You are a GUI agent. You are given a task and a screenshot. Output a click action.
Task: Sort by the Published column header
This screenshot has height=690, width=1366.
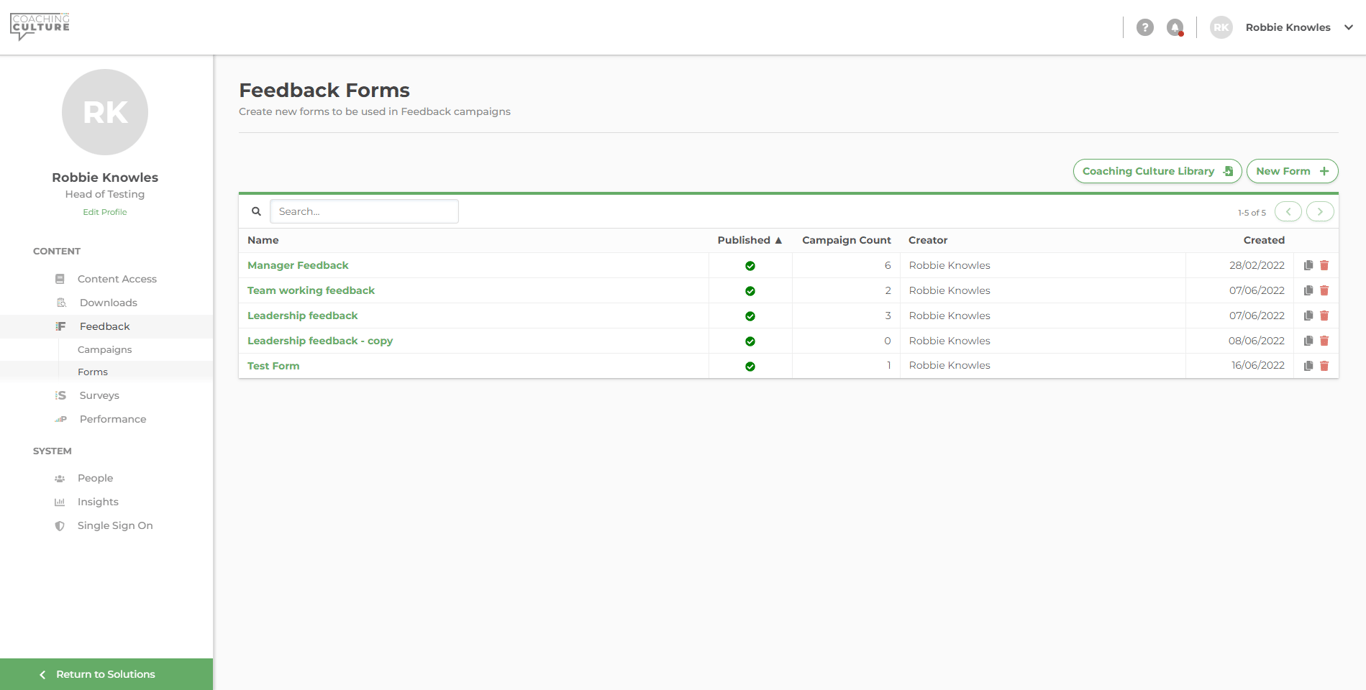tap(749, 240)
